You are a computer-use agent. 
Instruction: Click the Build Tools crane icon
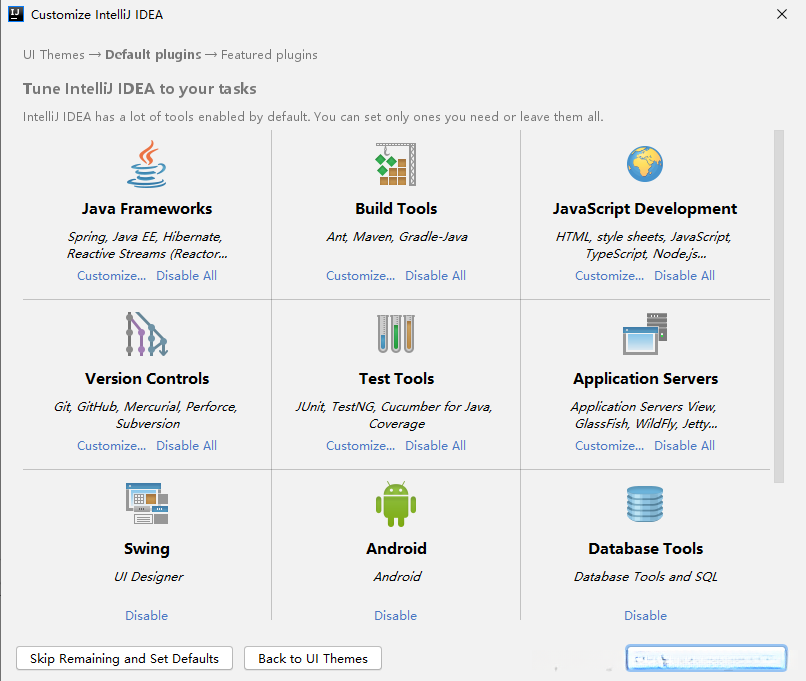396,164
